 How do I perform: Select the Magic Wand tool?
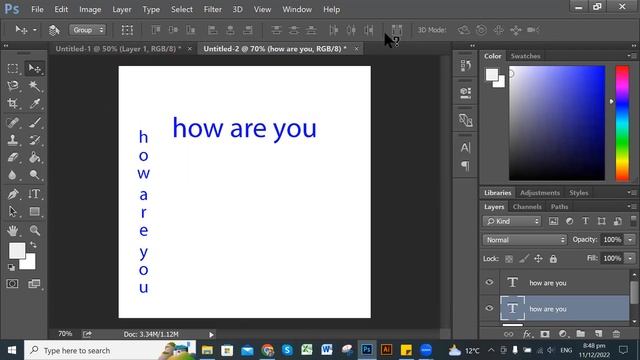35,86
